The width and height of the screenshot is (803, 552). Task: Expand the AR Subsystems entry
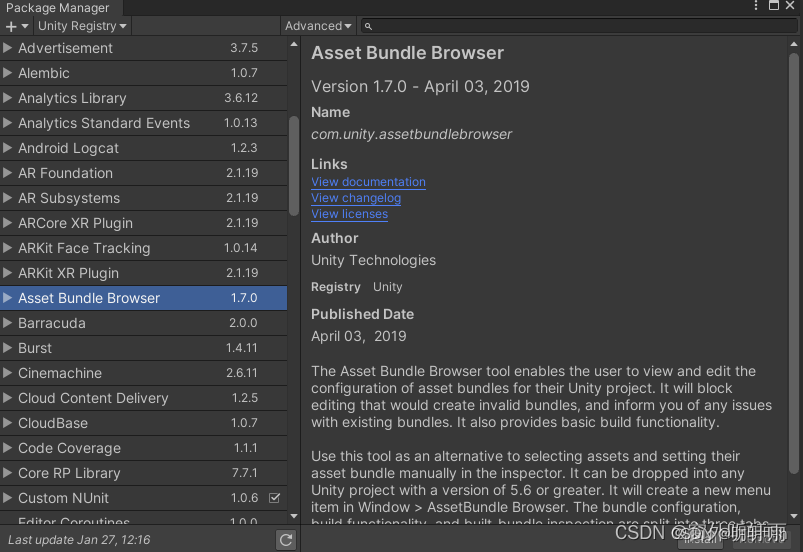point(7,198)
